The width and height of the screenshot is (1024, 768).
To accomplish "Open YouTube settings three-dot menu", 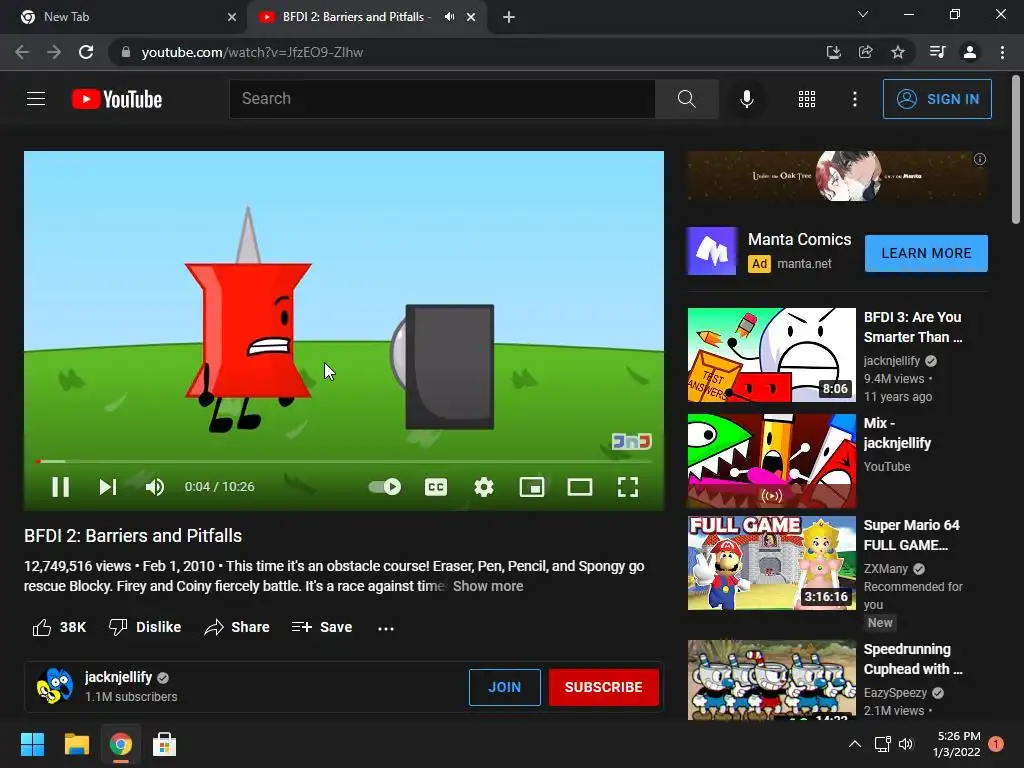I will point(855,99).
